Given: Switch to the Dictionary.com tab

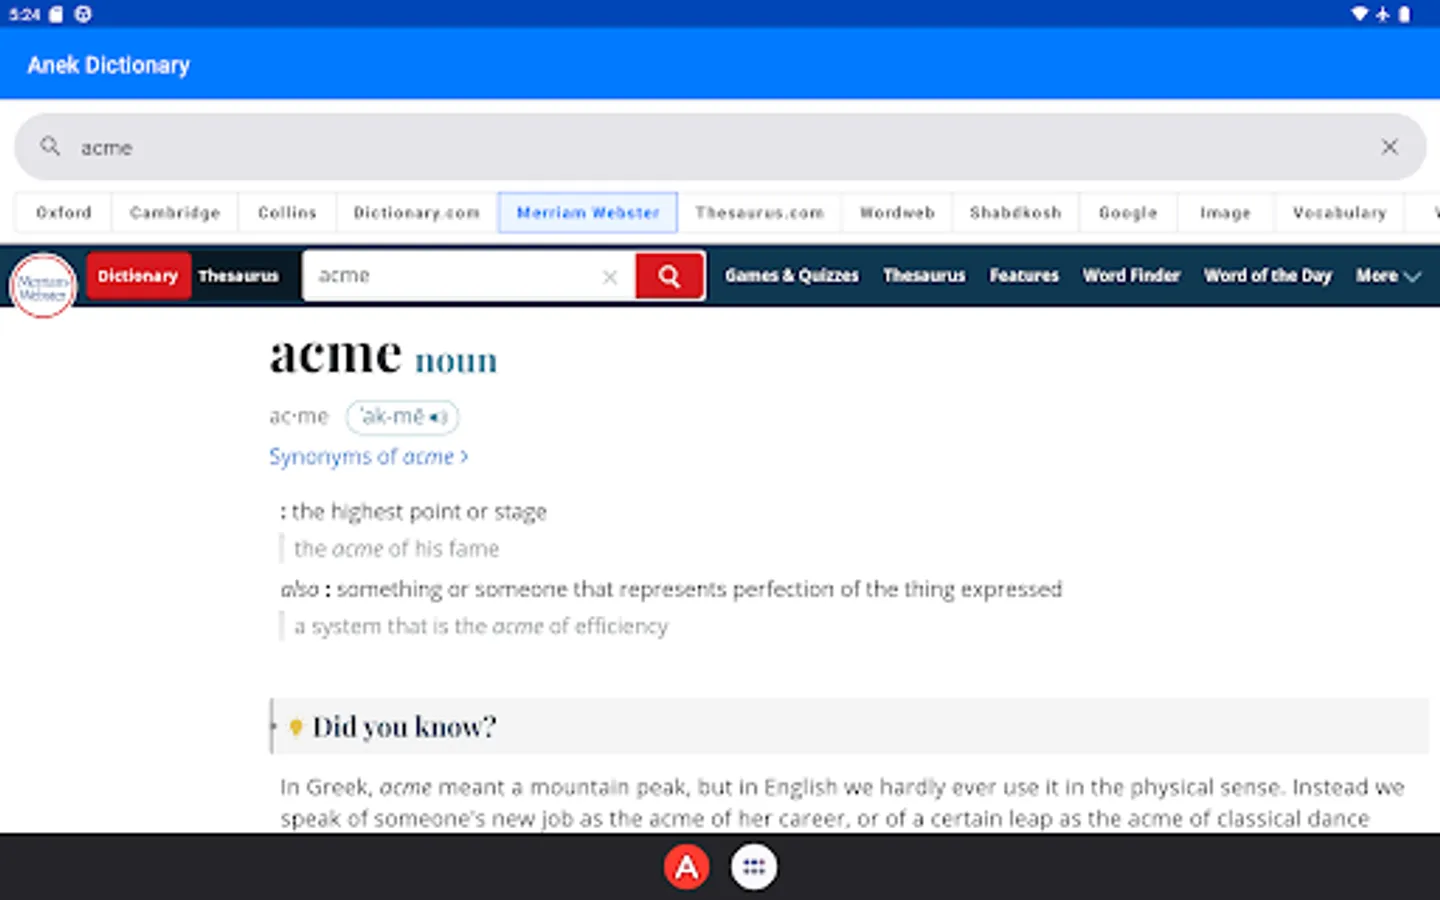Looking at the screenshot, I should coord(417,213).
